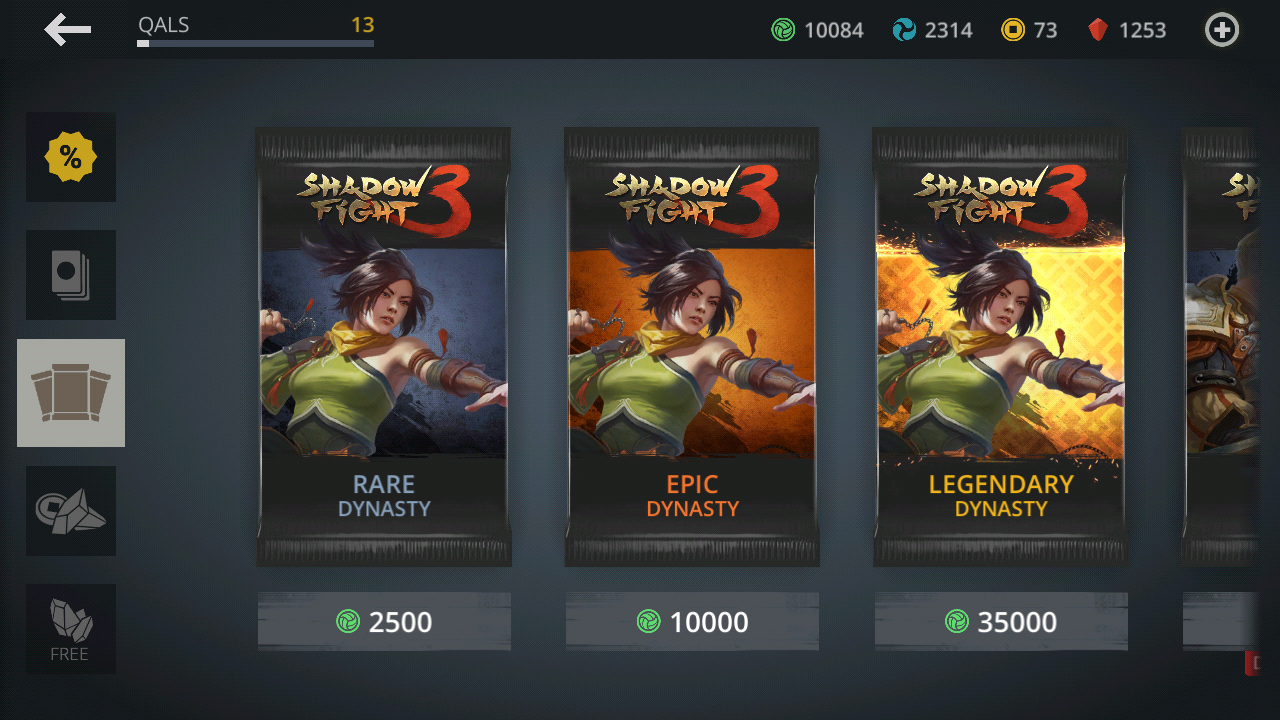Screen dimensions: 1280x720
Task: Tap the blue shadow energy icon
Action: coord(904,30)
